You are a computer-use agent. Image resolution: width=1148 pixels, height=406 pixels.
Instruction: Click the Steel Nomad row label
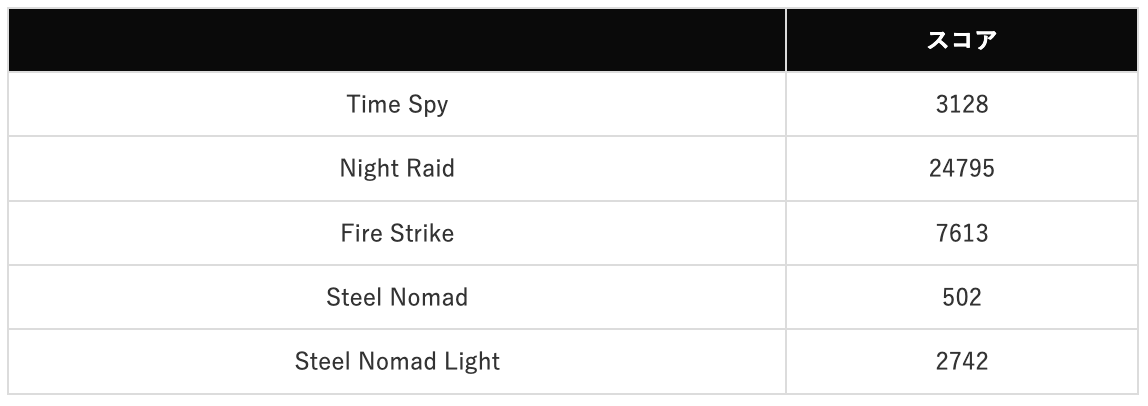397,297
